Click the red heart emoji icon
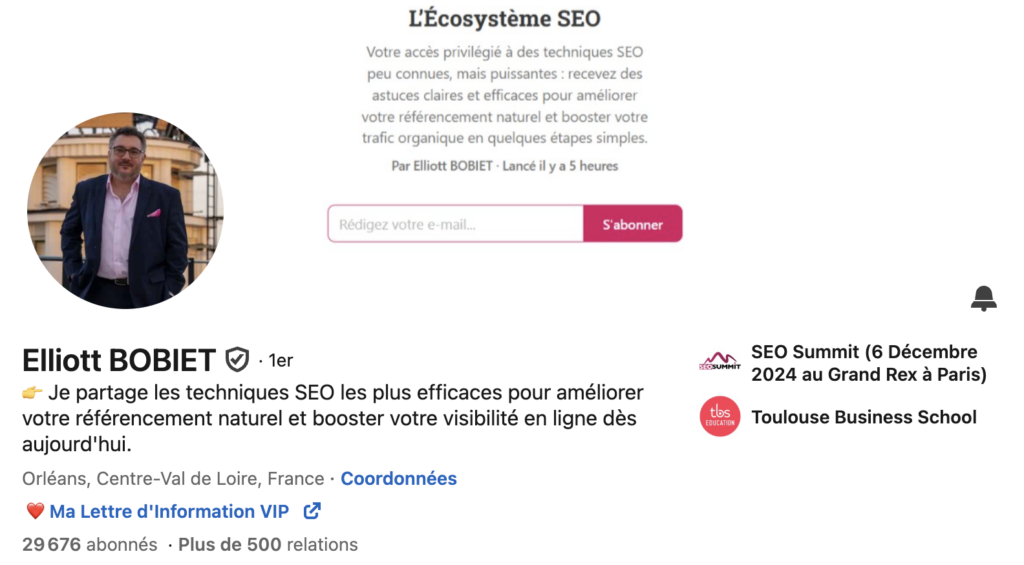Viewport: 1024px width, 565px height. pos(35,511)
